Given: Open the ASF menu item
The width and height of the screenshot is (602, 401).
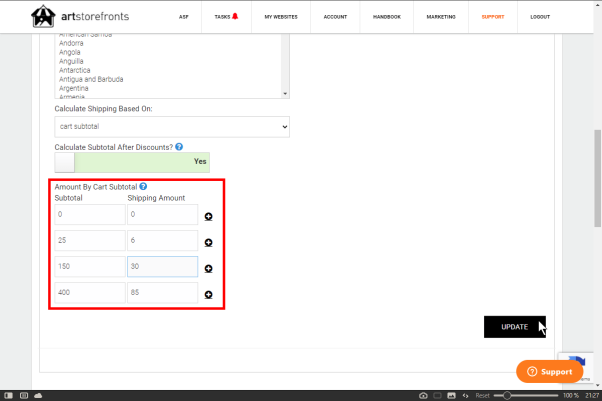Looking at the screenshot, I should pyautogui.click(x=184, y=17).
